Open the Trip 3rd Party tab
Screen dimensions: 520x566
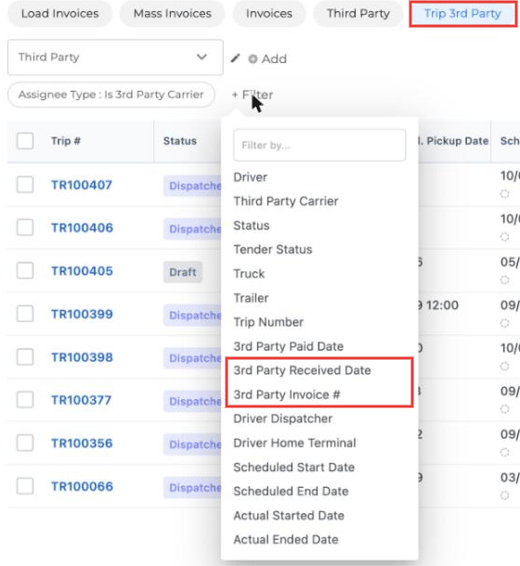click(463, 14)
